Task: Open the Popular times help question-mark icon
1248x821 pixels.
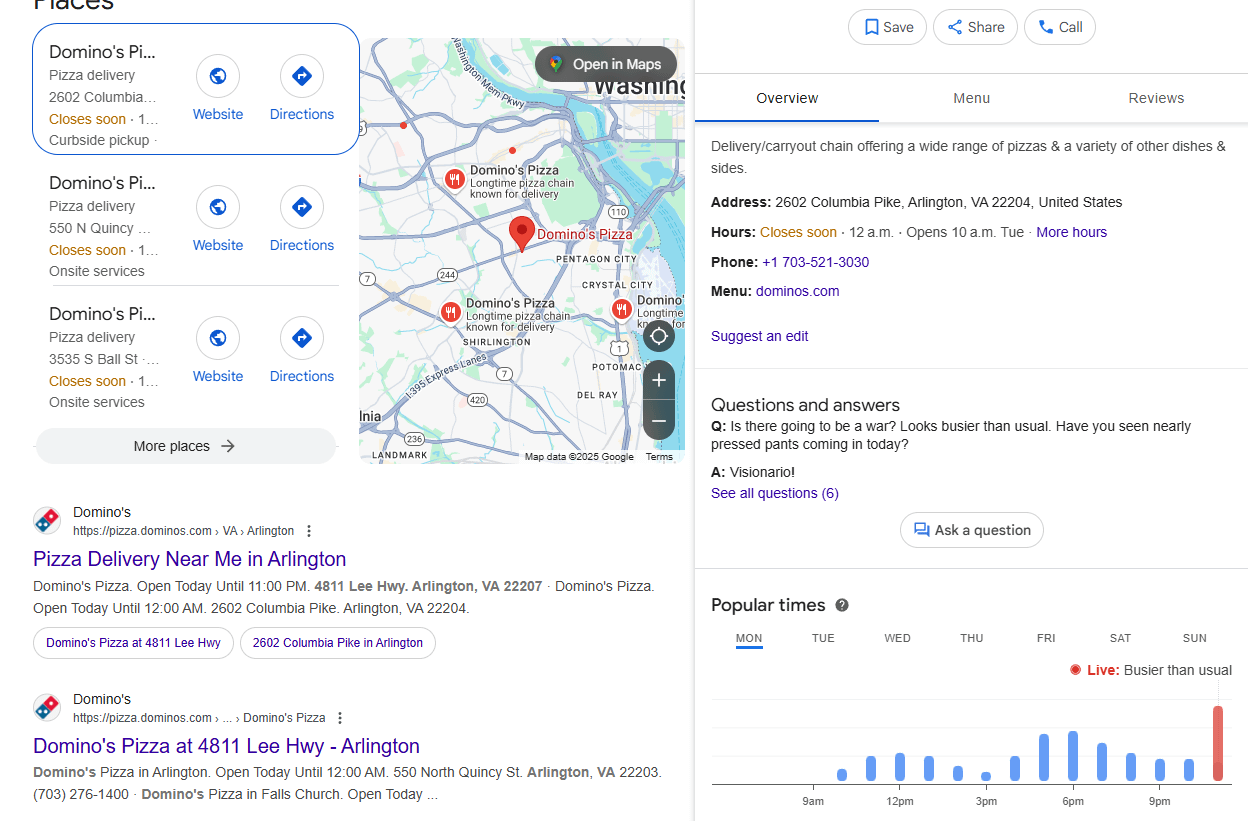Action: [x=842, y=605]
